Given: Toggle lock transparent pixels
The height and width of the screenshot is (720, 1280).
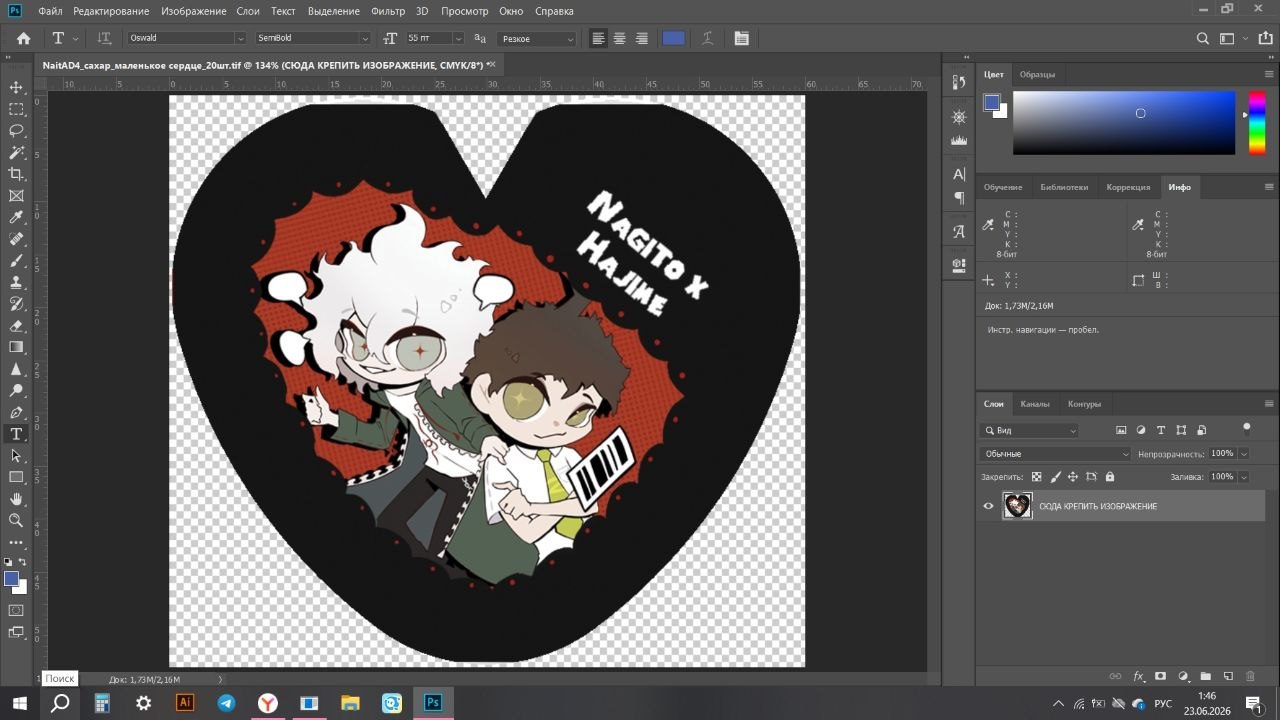Looking at the screenshot, I should click(1036, 477).
